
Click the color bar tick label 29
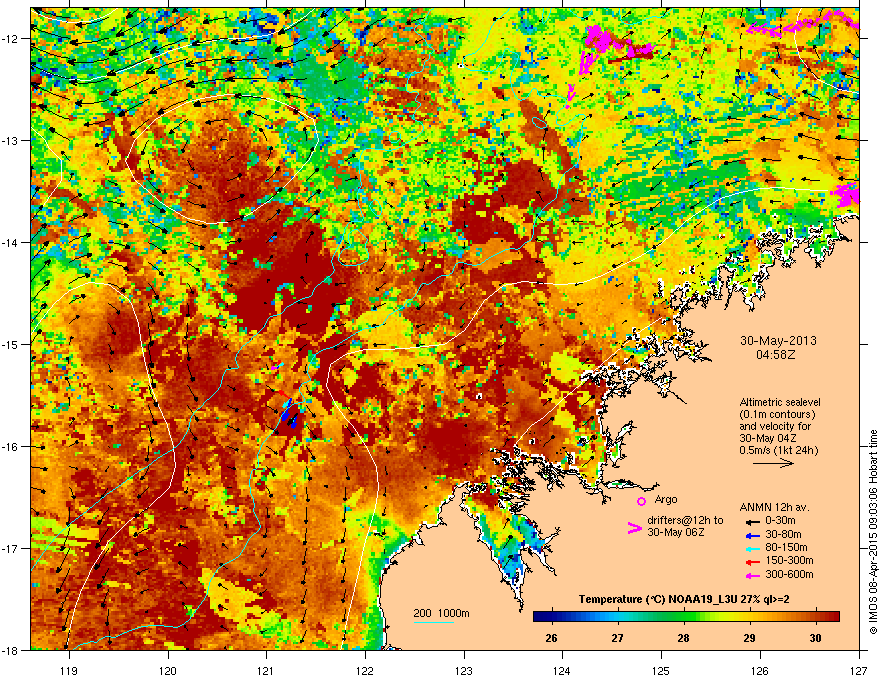749,638
